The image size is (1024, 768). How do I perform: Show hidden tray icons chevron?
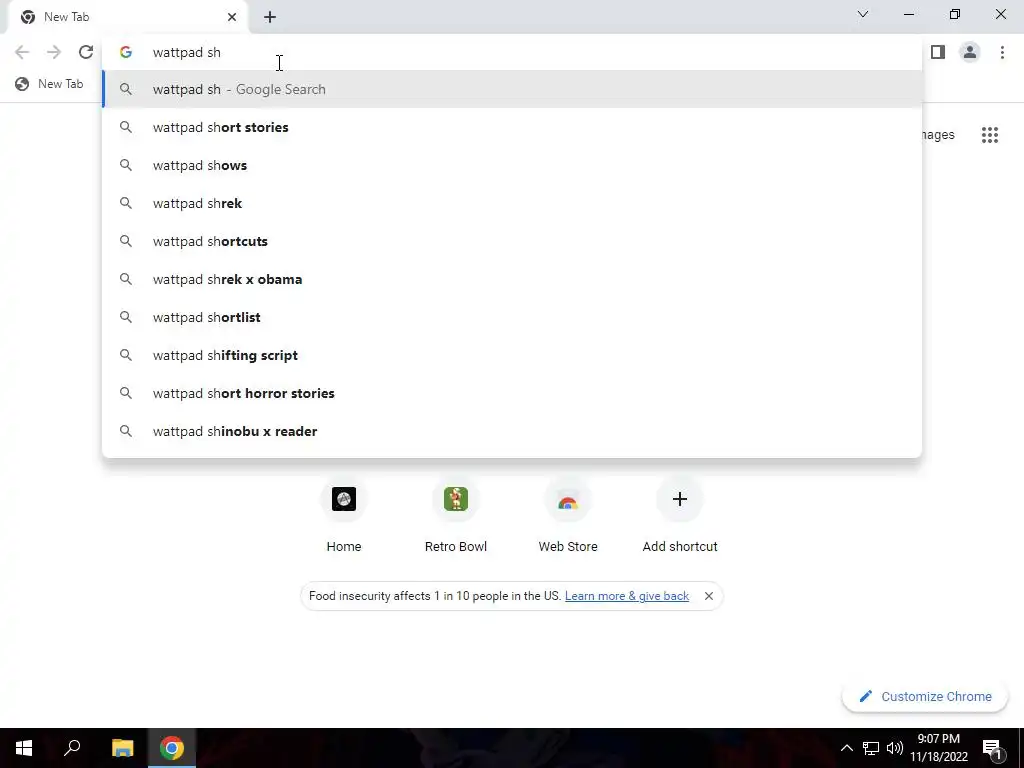pyautogui.click(x=846, y=748)
